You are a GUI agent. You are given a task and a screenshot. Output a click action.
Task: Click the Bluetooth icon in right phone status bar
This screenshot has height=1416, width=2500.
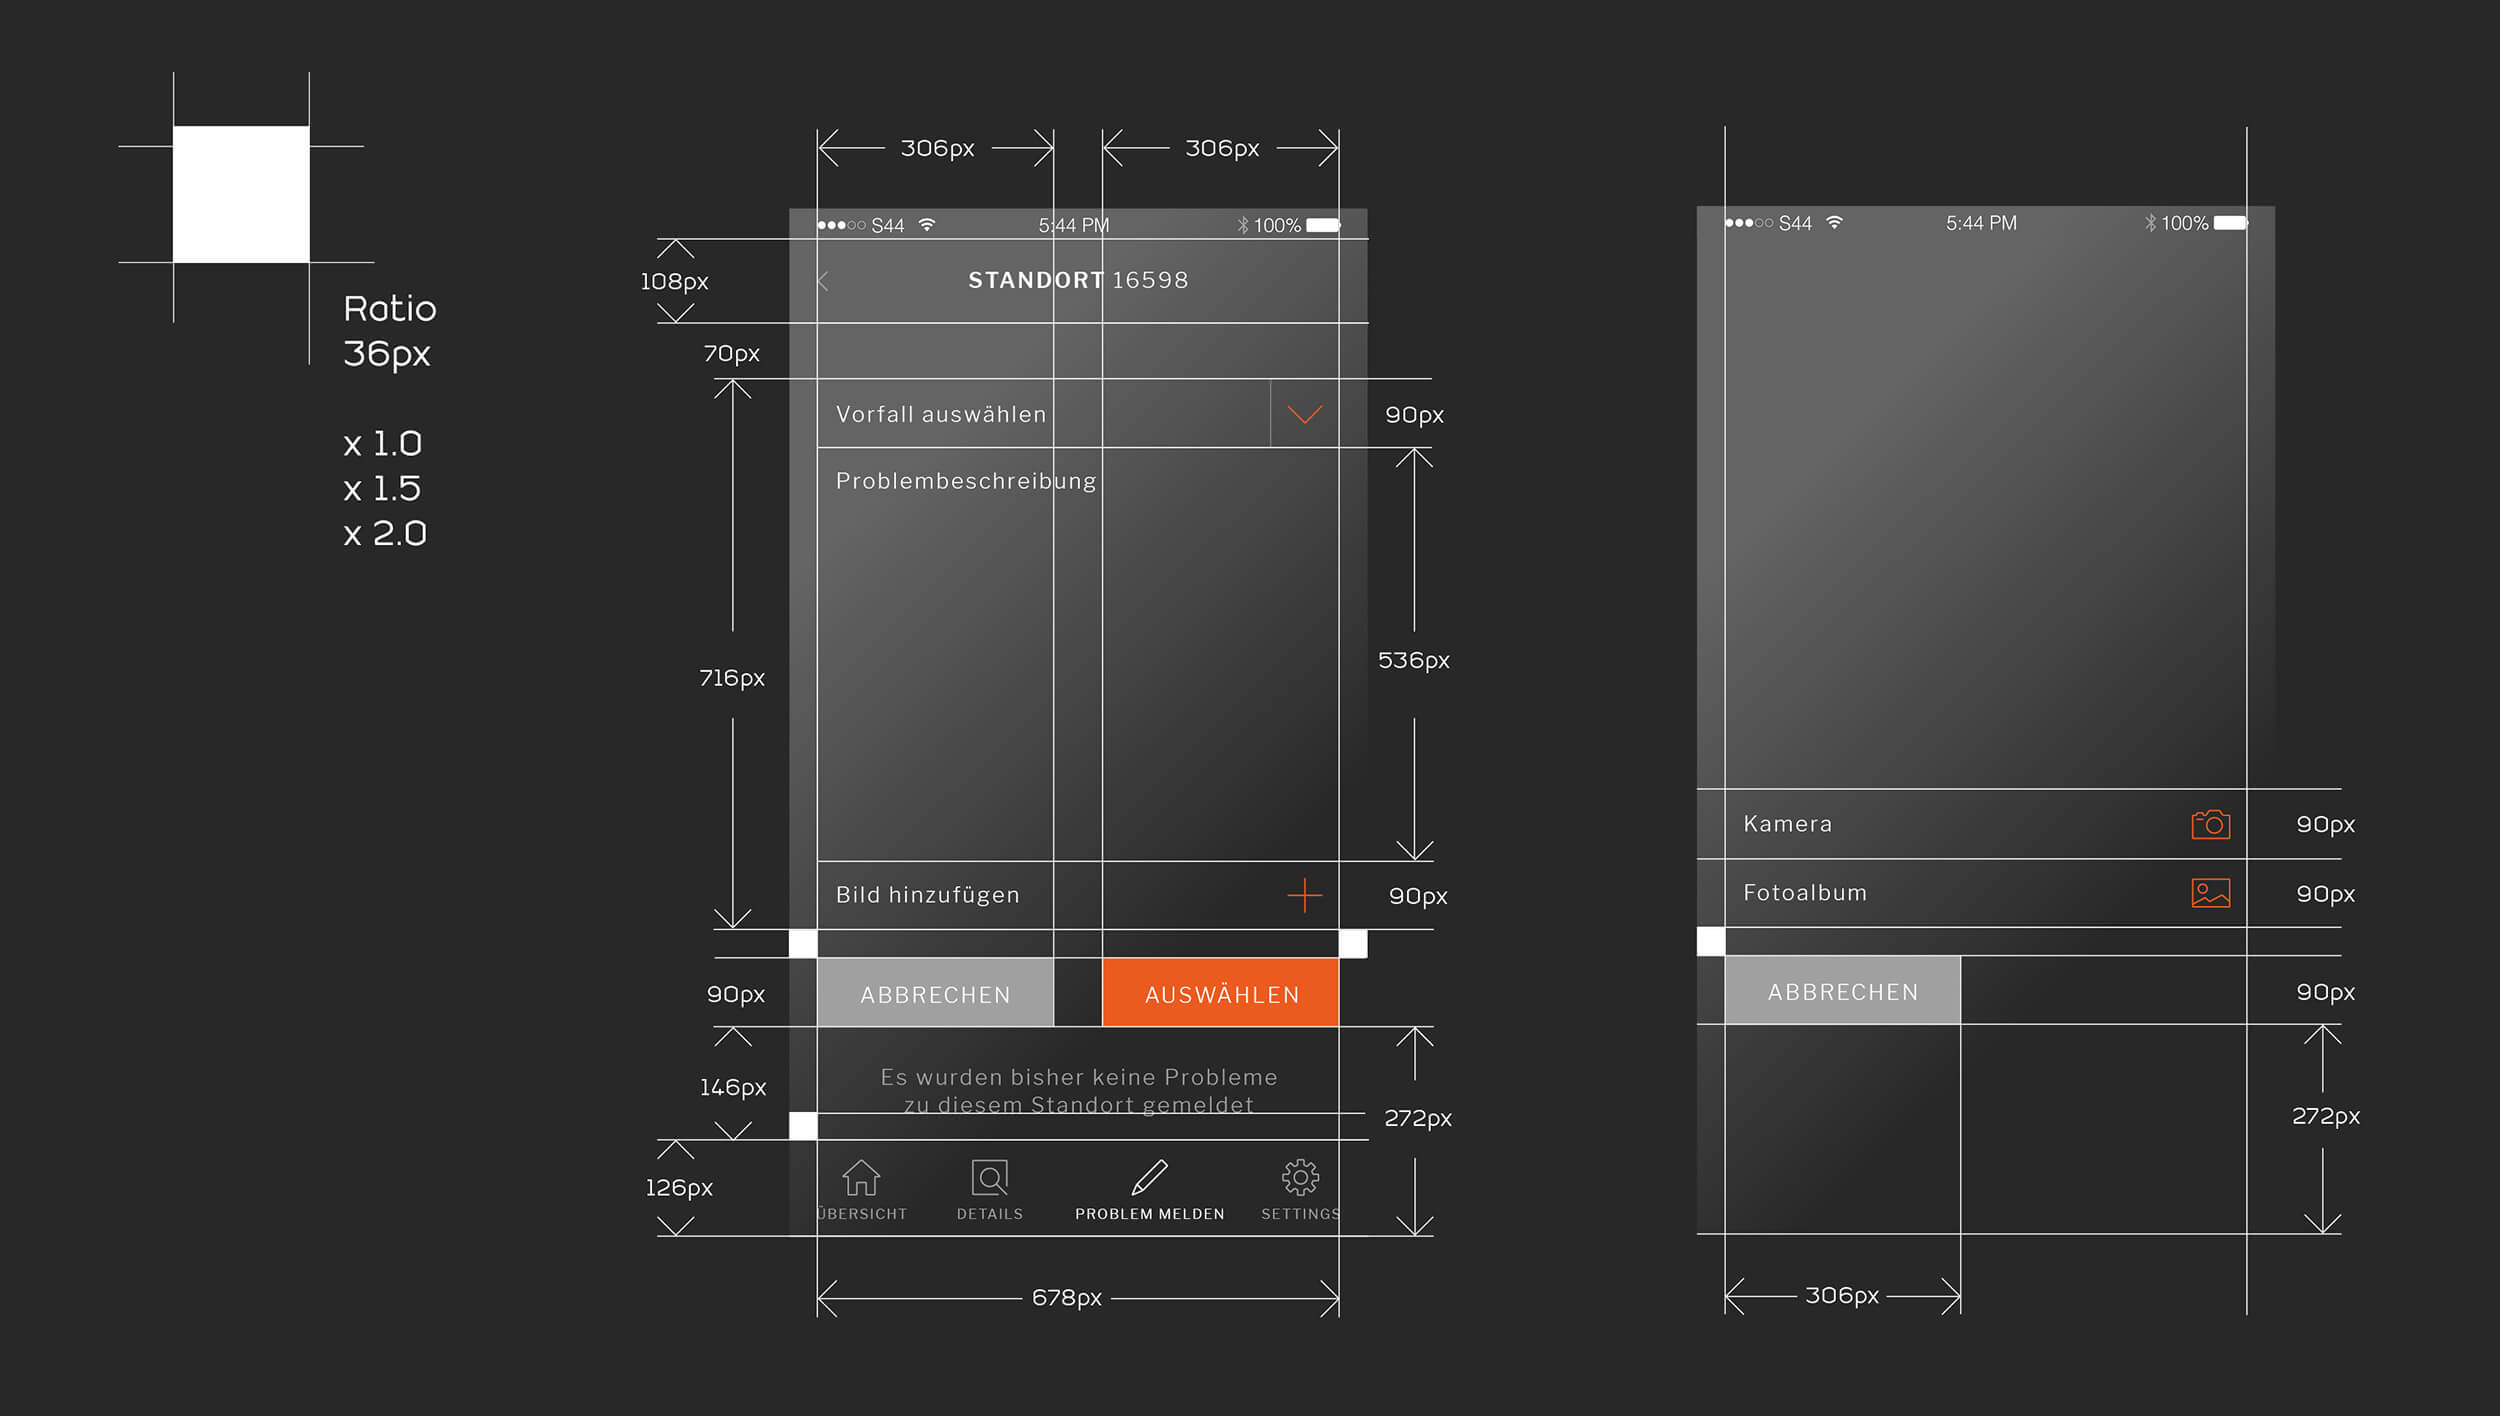(x=2150, y=222)
